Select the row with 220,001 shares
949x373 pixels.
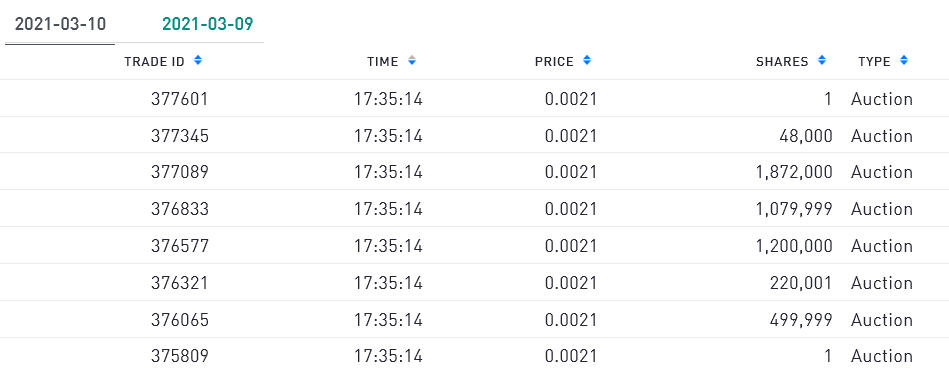click(474, 283)
